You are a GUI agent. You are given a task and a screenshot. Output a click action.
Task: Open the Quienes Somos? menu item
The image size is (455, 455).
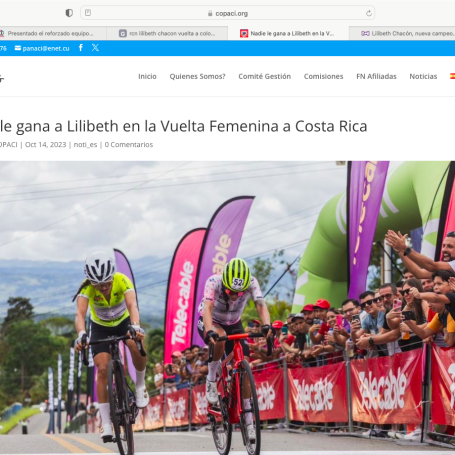pyautogui.click(x=197, y=76)
